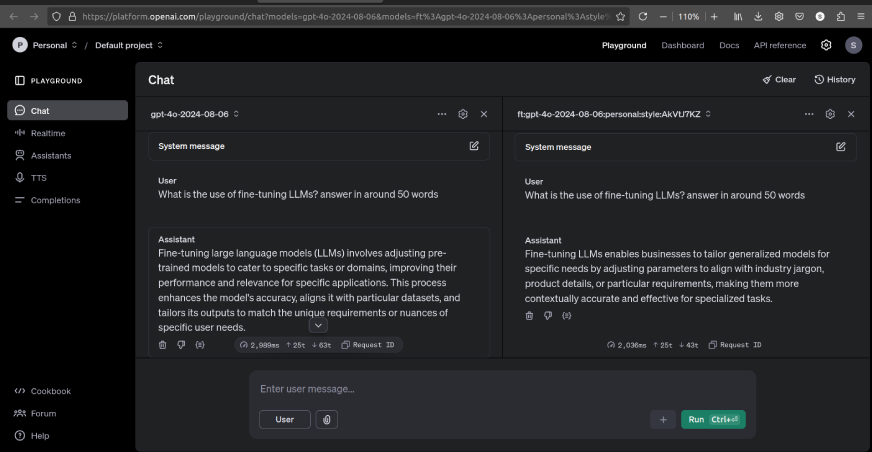Toggle the Playground sidebar panel icon
This screenshot has height=452, width=872.
(x=19, y=81)
